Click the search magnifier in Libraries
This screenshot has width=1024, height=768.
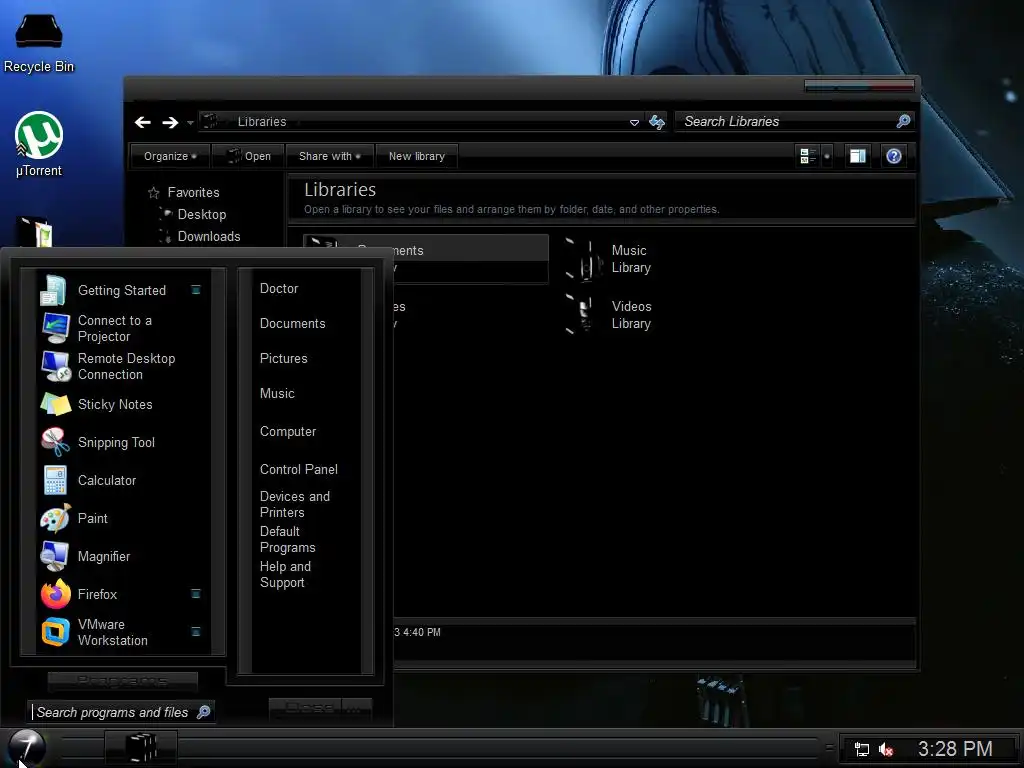903,121
